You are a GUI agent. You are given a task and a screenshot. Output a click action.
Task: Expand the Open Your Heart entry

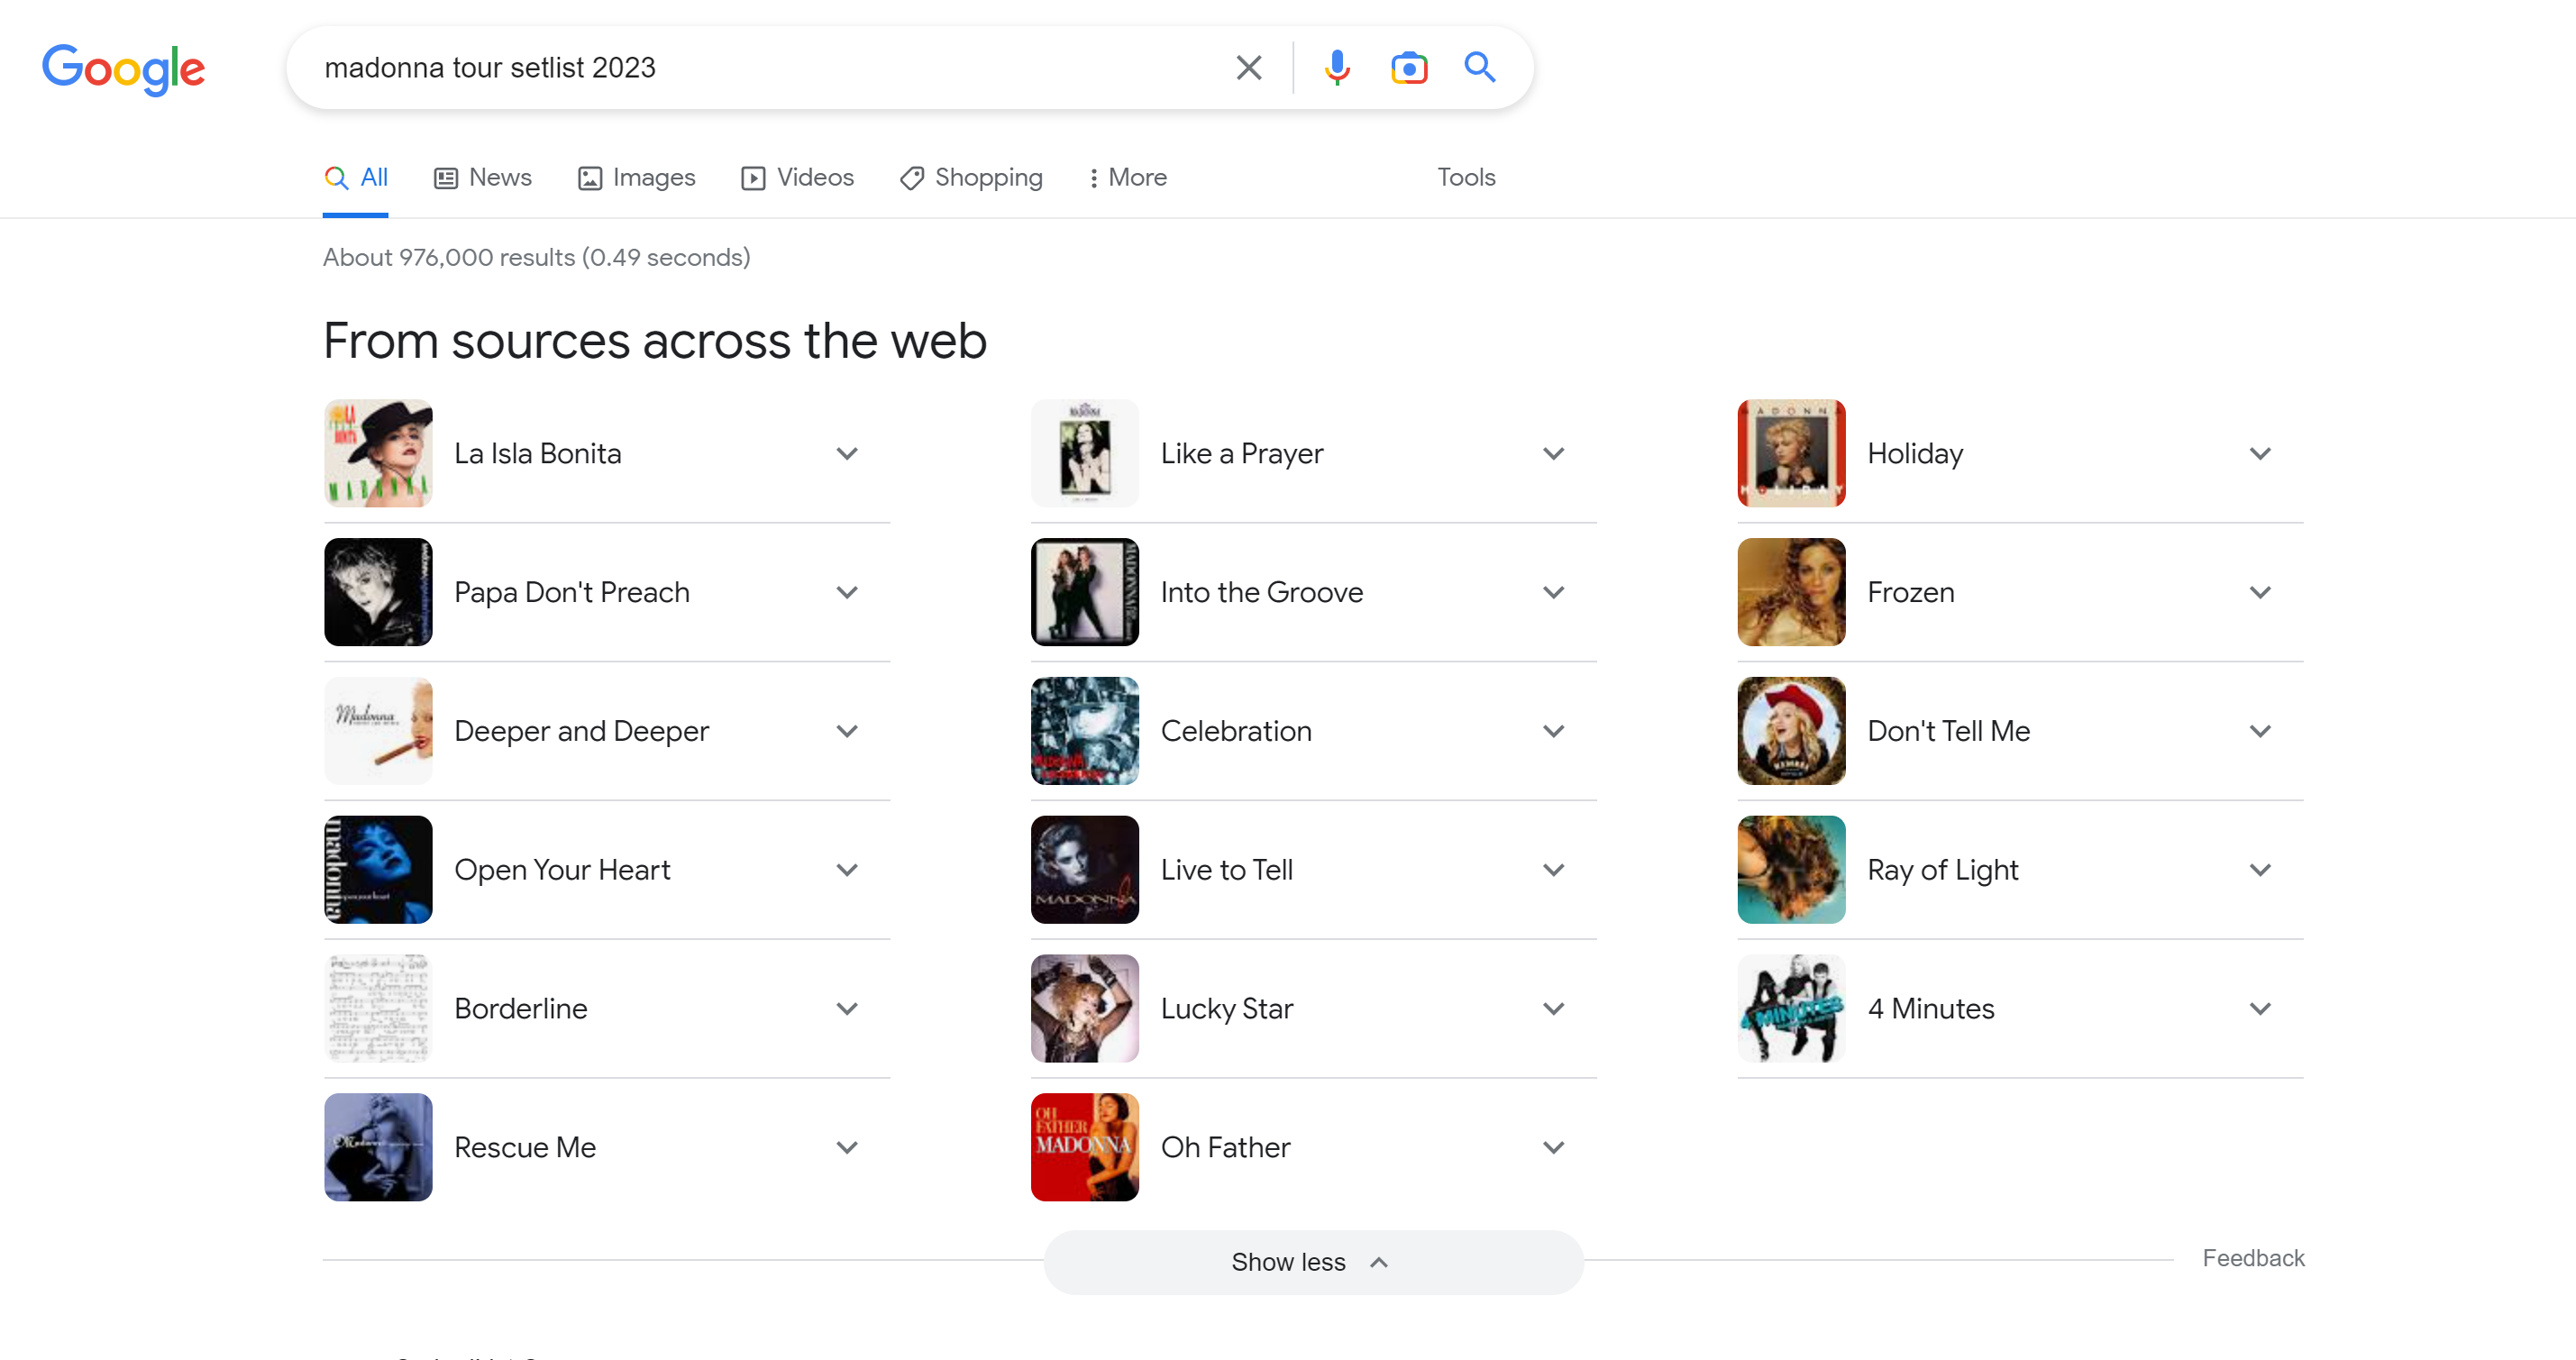pyautogui.click(x=847, y=871)
